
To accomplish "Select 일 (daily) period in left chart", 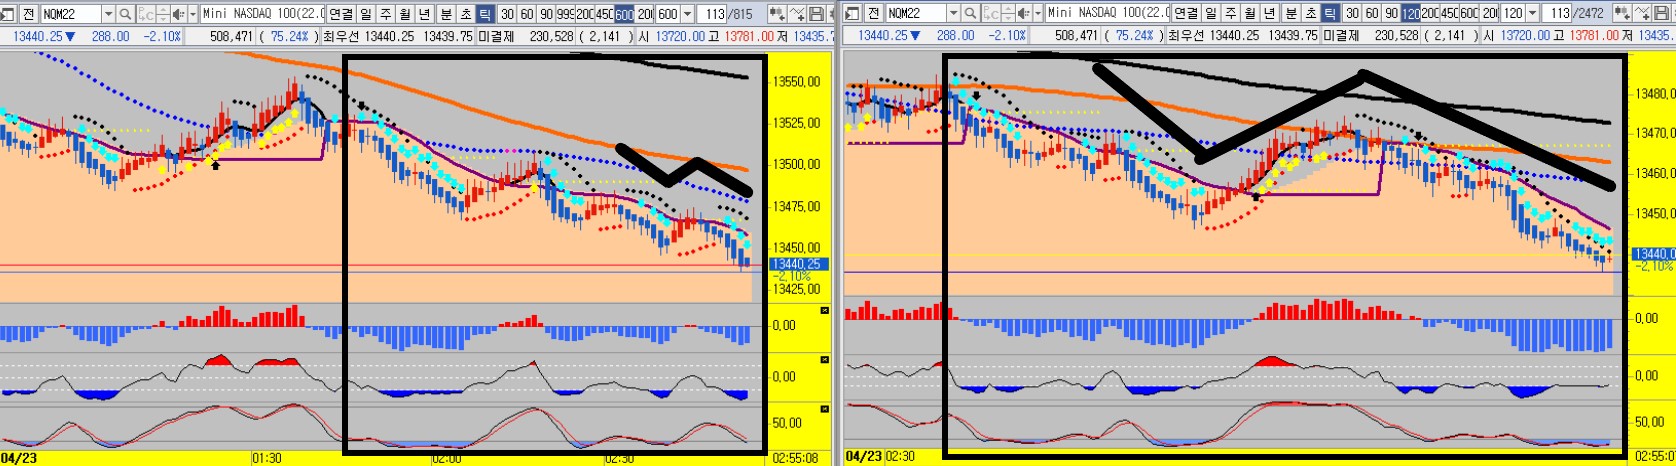I will click(x=365, y=14).
